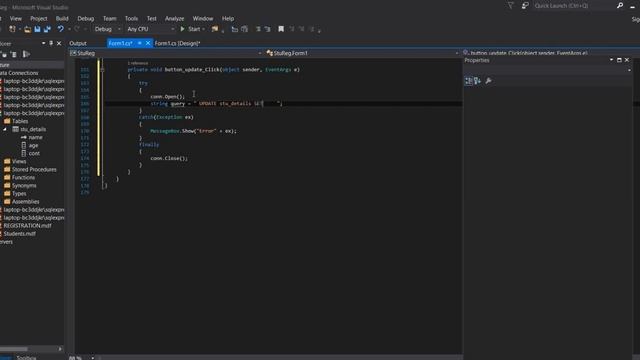Switch to the Form1.cs [Design] tab
Image resolution: width=640 pixels, height=360 pixels.
177,43
